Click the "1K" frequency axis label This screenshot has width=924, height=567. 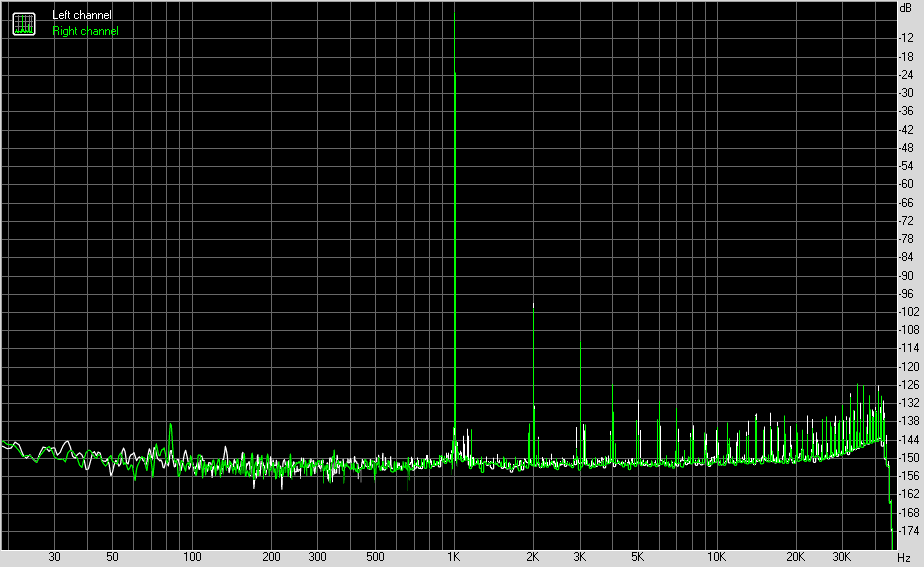[x=453, y=556]
